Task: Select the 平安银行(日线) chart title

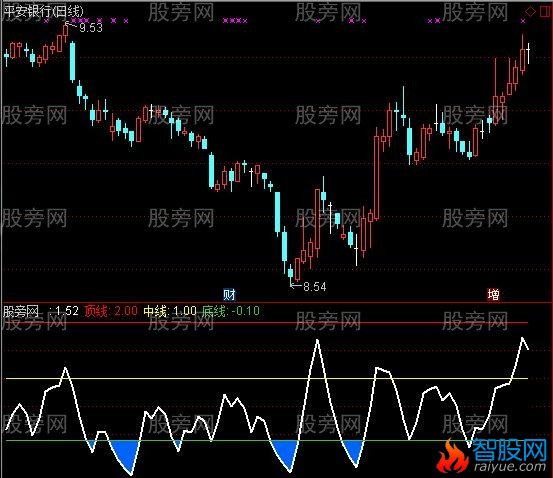Action: [43, 12]
